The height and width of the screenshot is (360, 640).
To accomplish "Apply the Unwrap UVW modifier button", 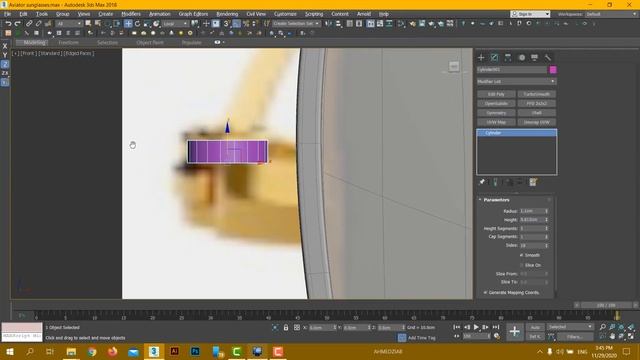I will pos(536,122).
